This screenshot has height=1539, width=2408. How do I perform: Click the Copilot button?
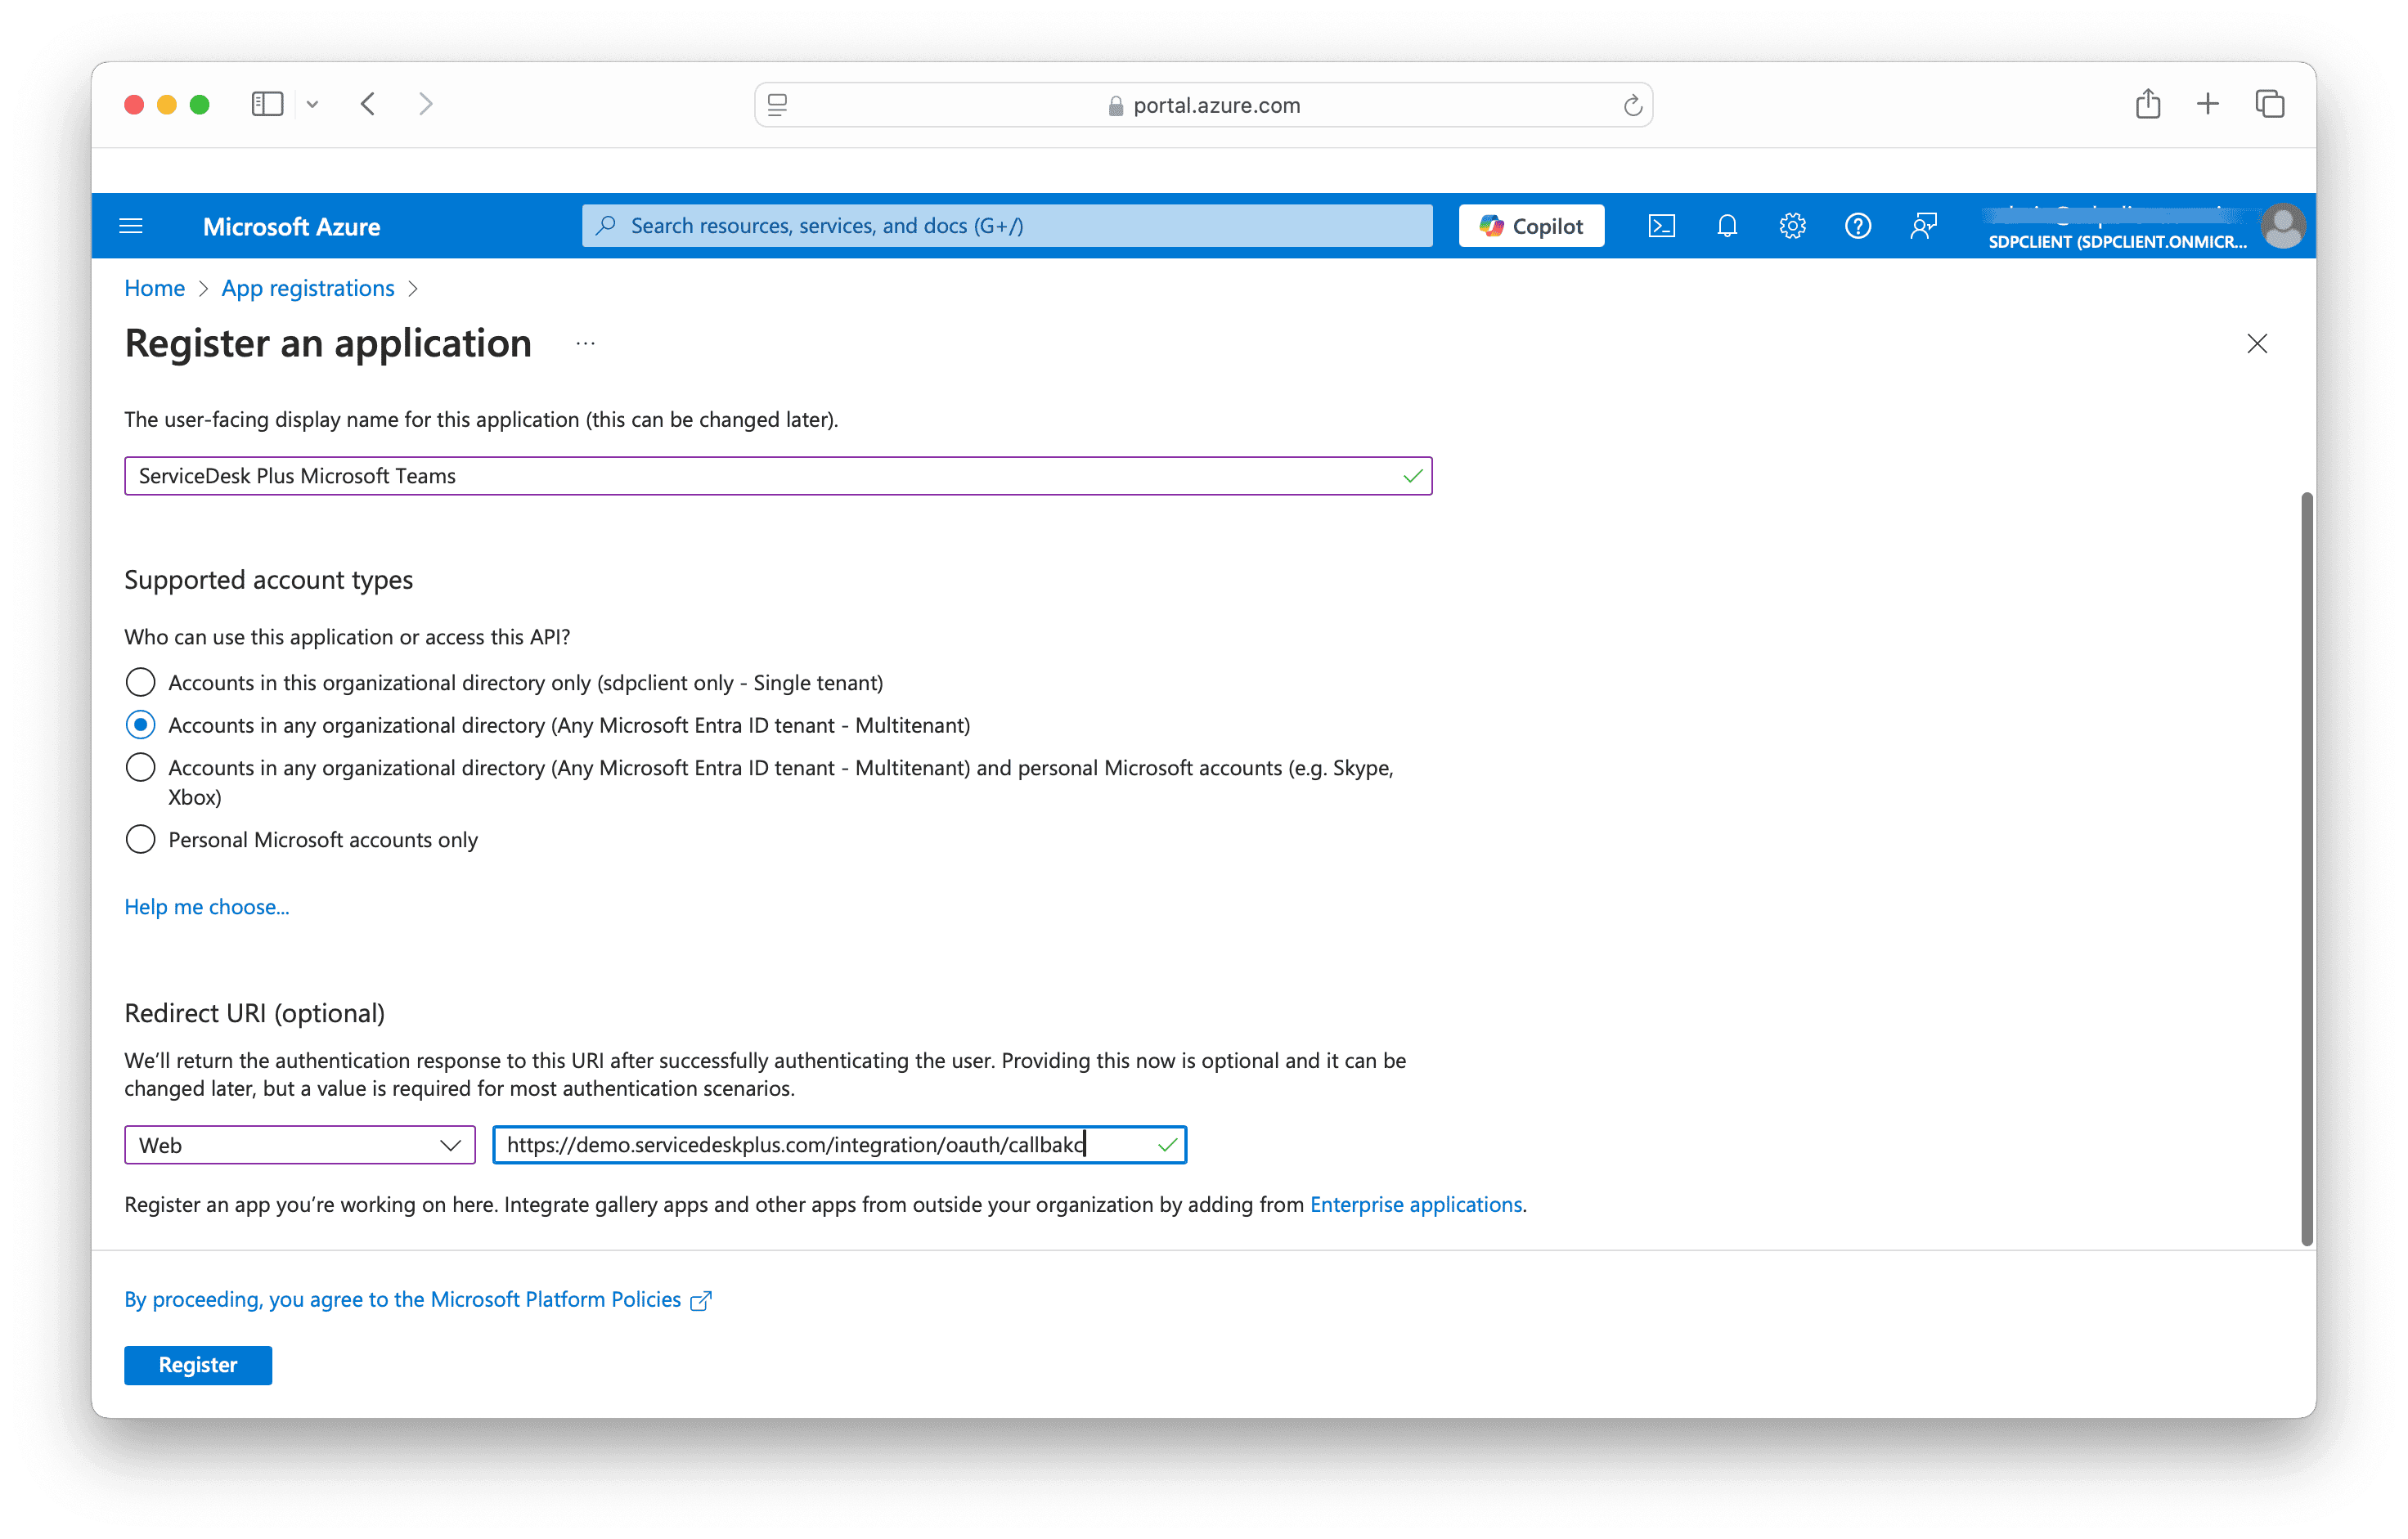[1531, 226]
